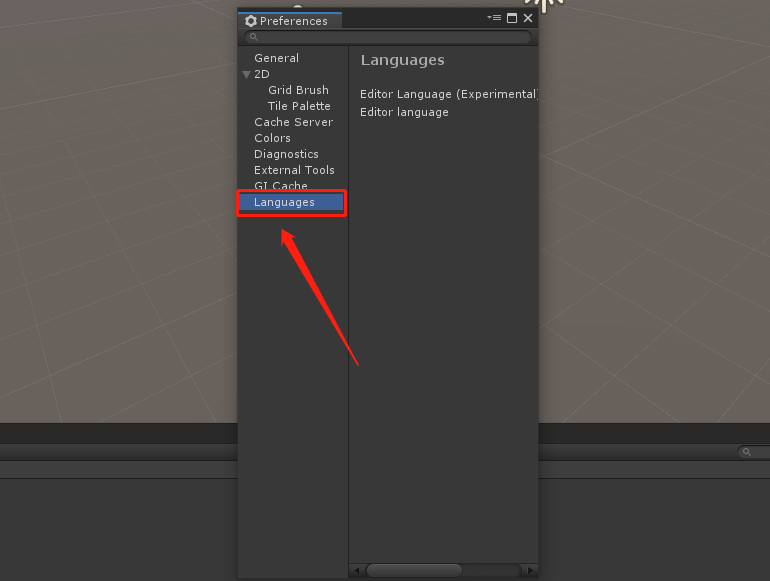Click the Editor language setting label
This screenshot has width=770, height=581.
404,112
